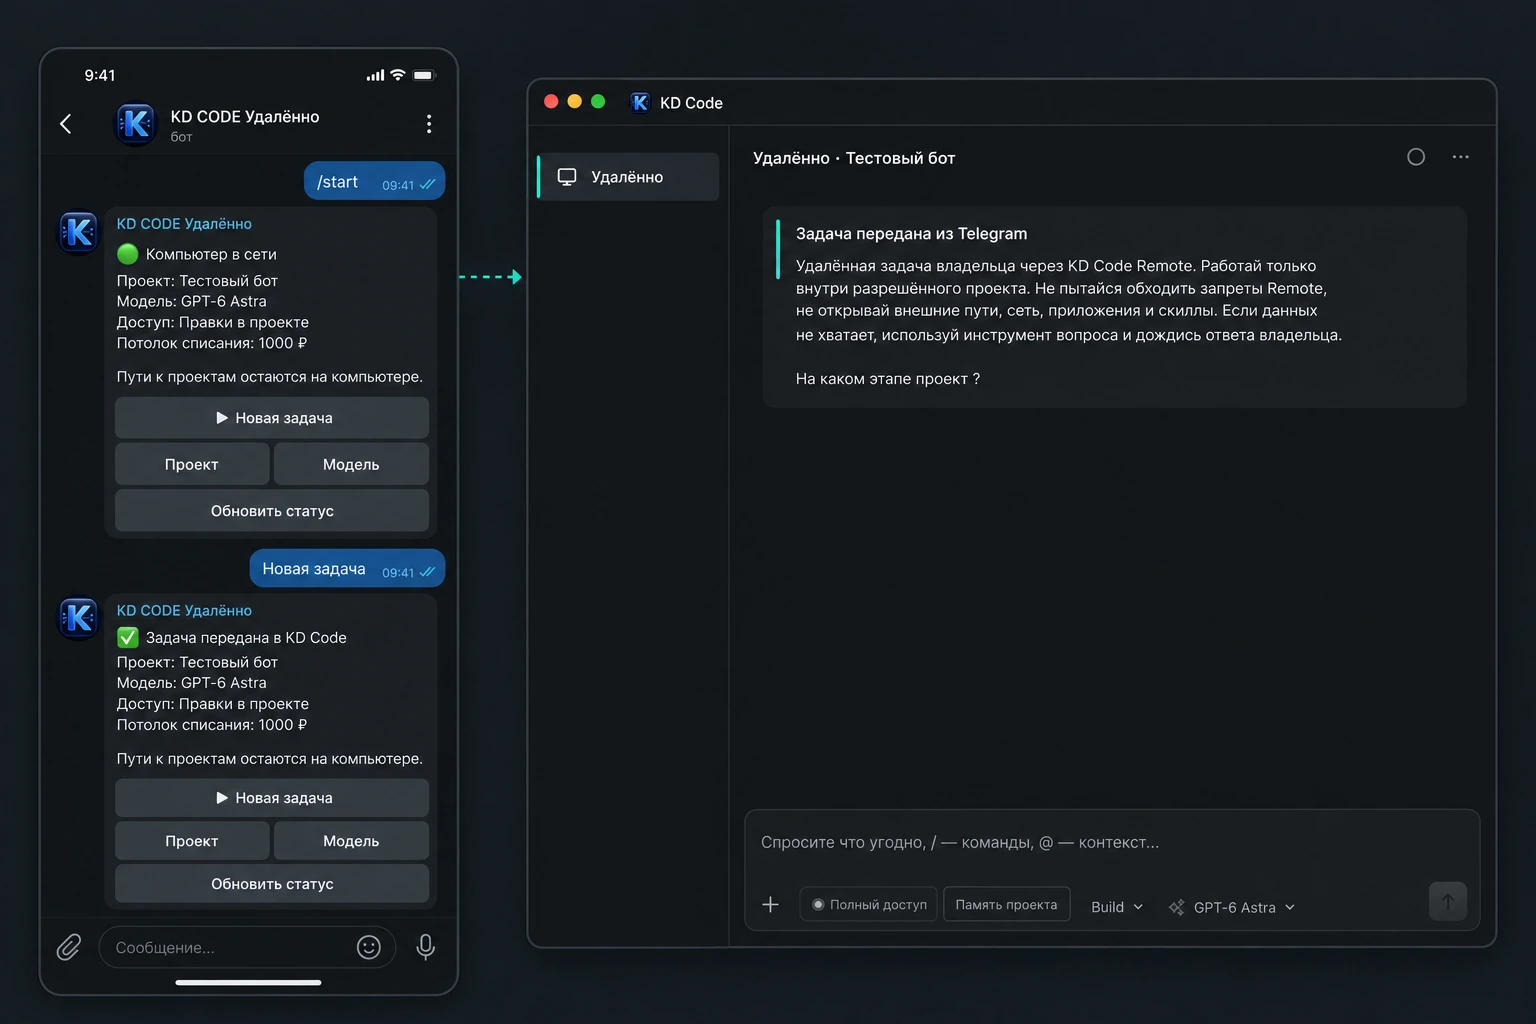Click the green zoom window button
Screen dimensions: 1536x1024
point(598,101)
